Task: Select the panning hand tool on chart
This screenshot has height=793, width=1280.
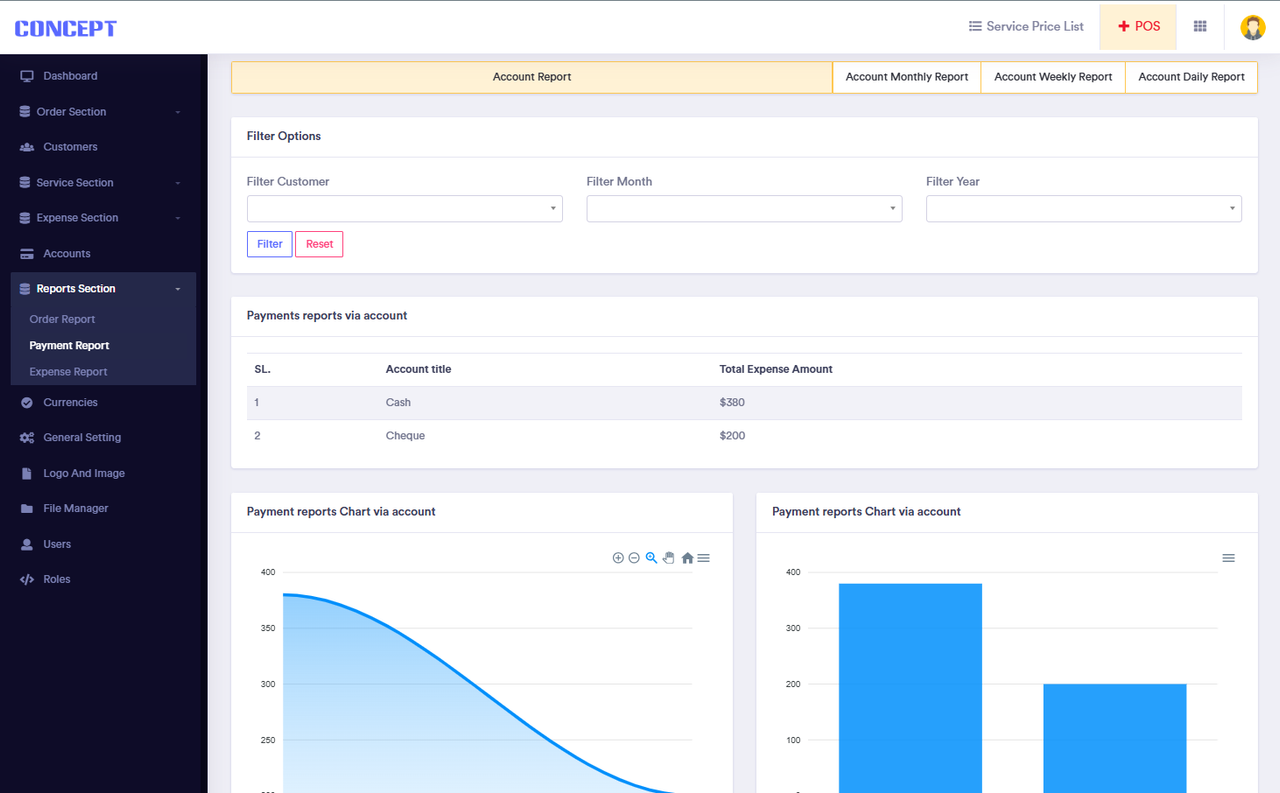Action: point(669,558)
